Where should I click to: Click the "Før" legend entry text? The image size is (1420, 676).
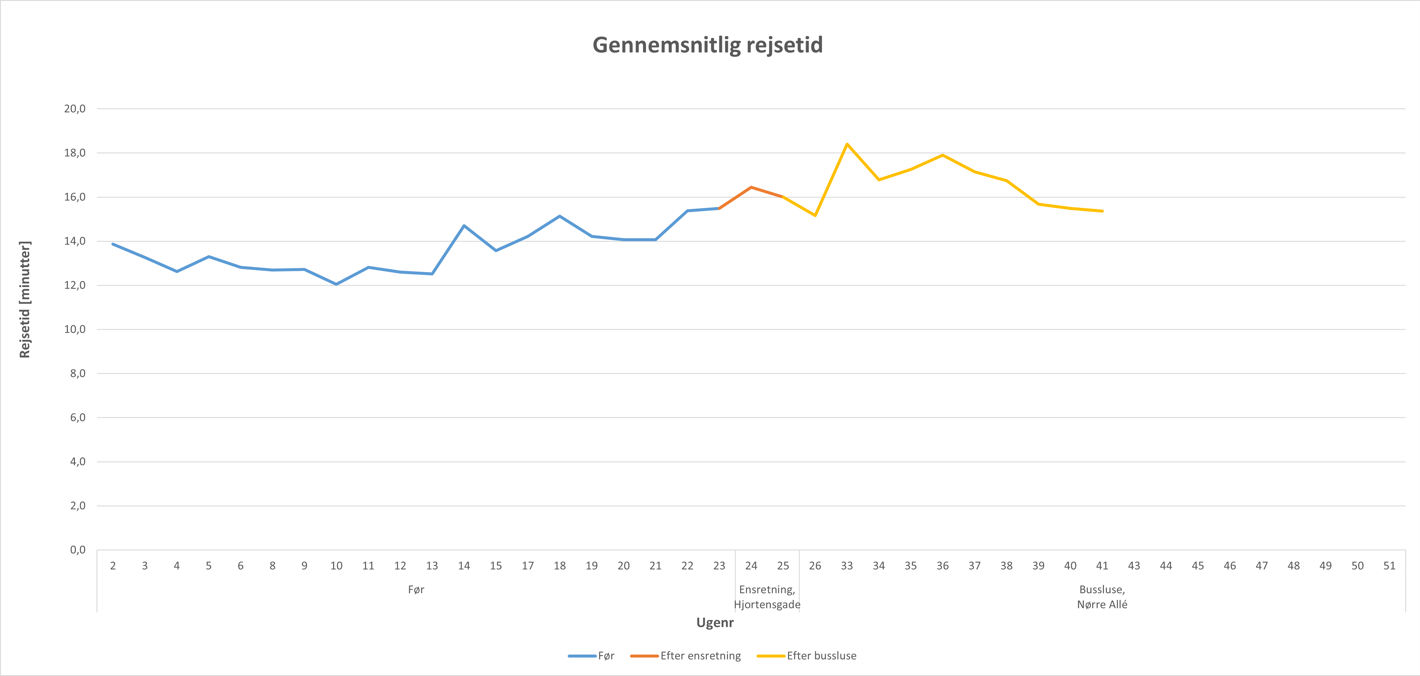[606, 656]
